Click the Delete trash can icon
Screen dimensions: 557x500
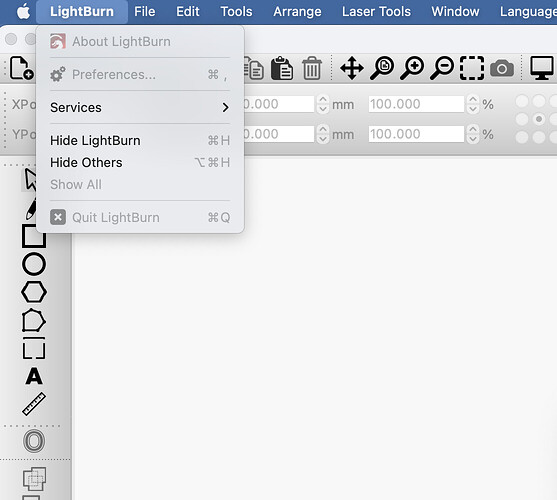click(312, 68)
